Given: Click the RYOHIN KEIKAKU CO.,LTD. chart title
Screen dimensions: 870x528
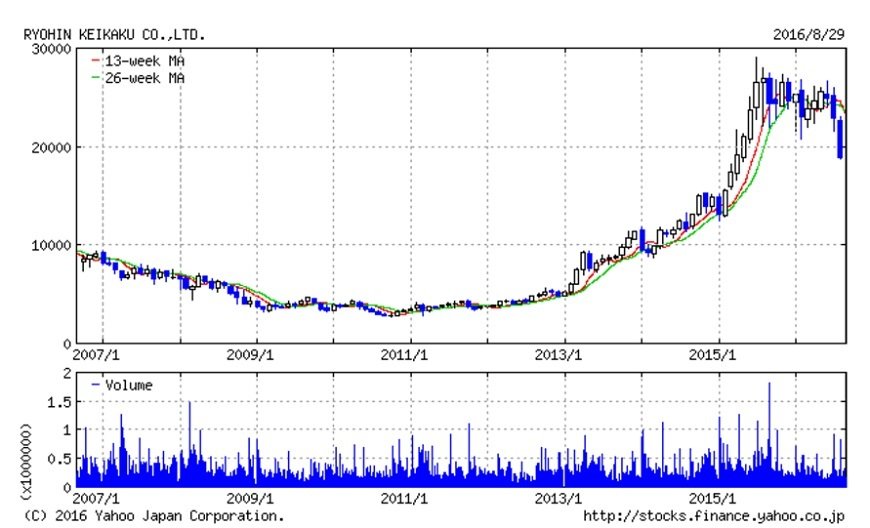Looking at the screenshot, I should tap(115, 34).
